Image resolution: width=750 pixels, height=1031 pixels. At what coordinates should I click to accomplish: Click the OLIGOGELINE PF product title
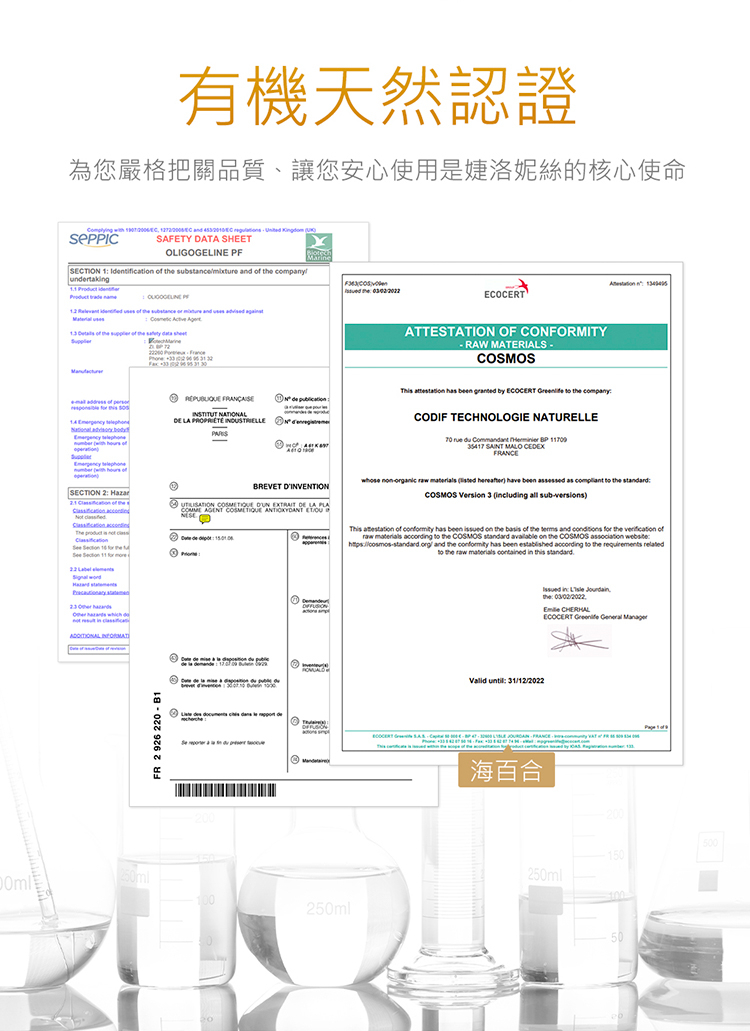coord(204,252)
